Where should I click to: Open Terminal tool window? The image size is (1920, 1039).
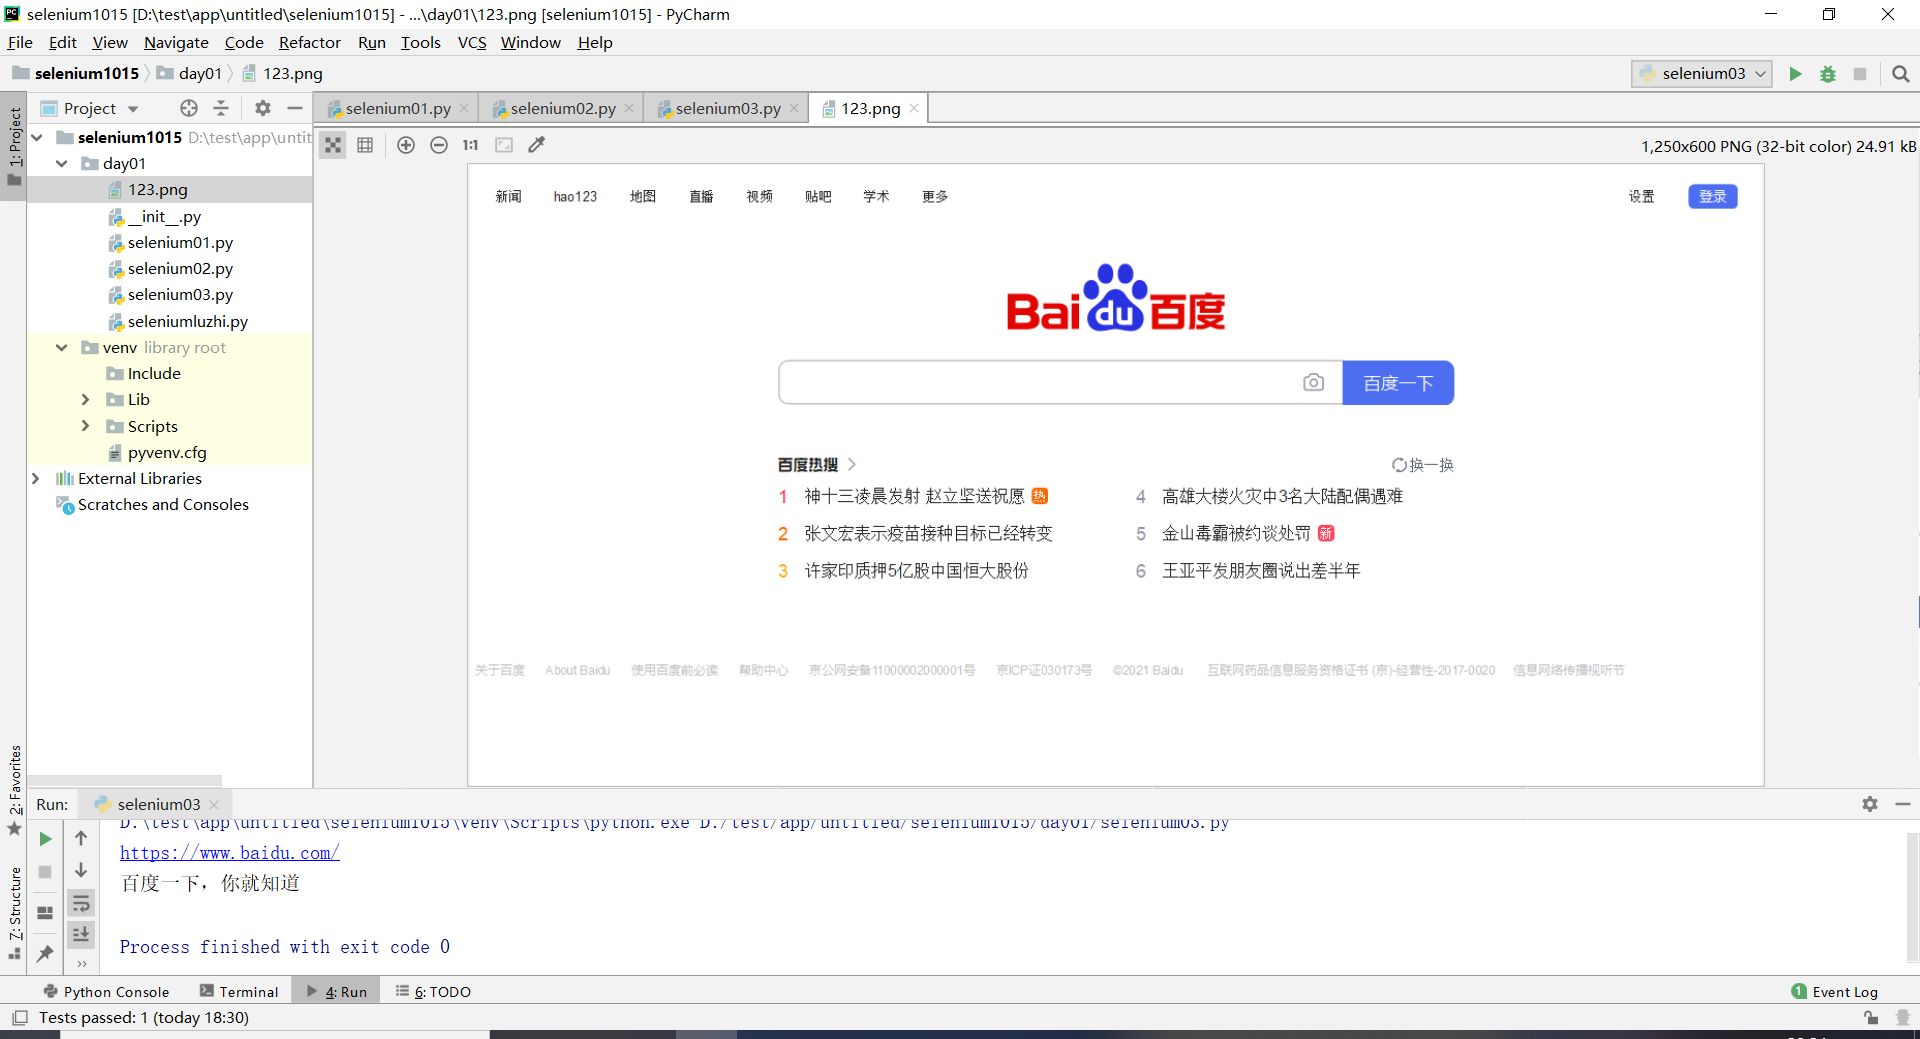pos(239,991)
